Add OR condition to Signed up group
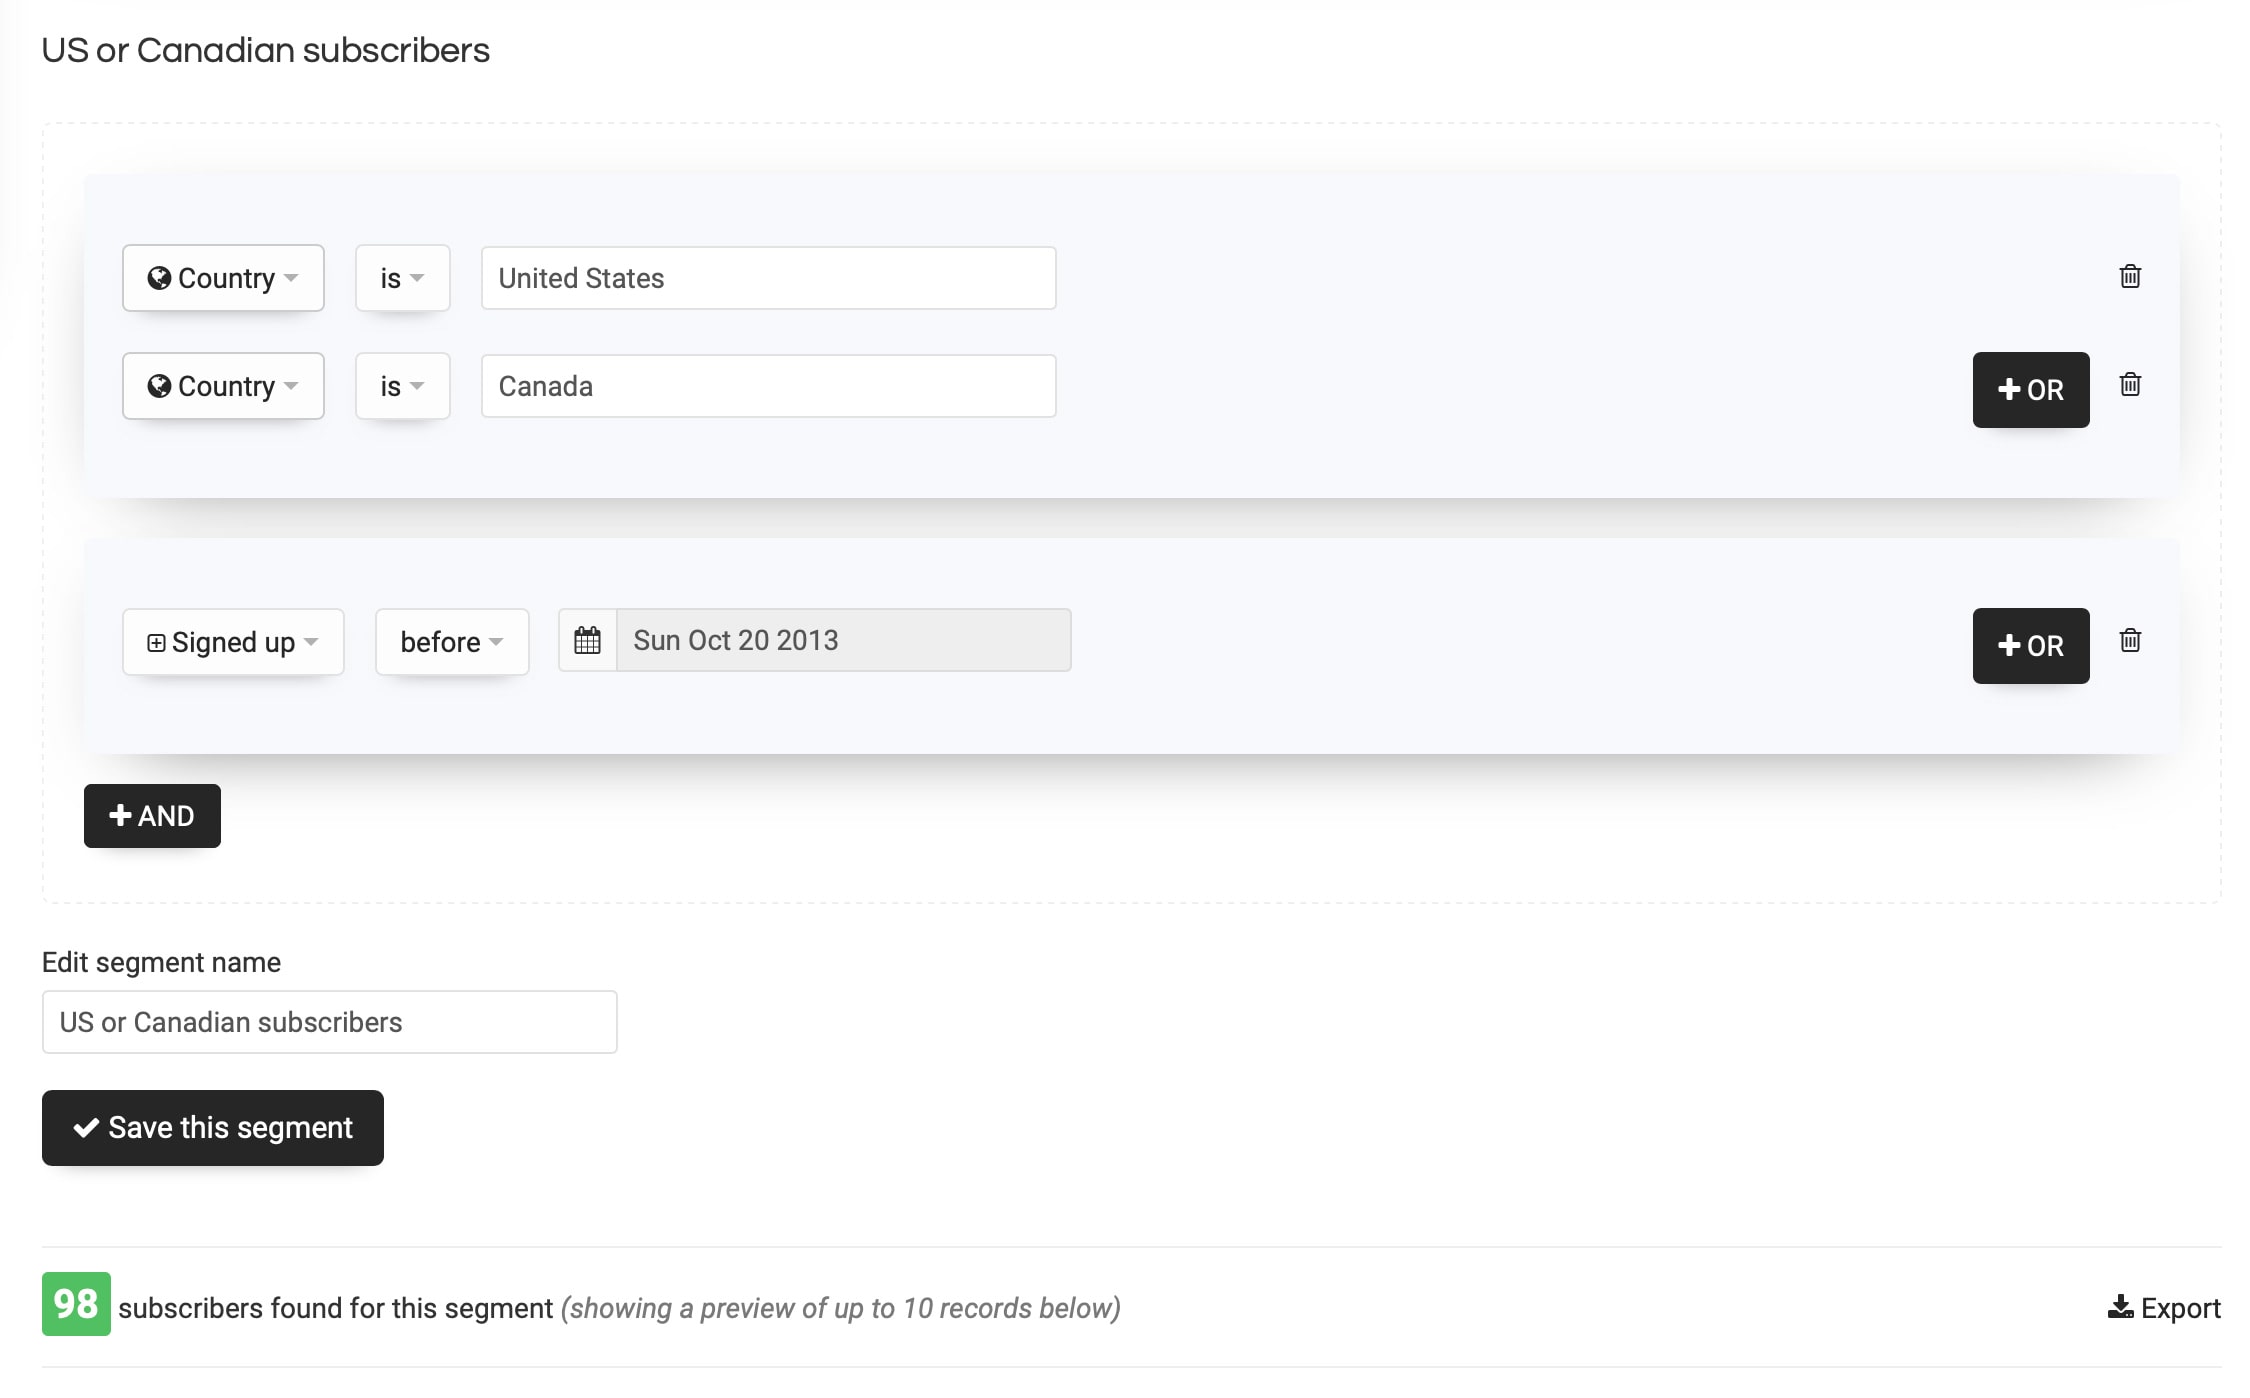The image size is (2250, 1398). pos(2030,646)
